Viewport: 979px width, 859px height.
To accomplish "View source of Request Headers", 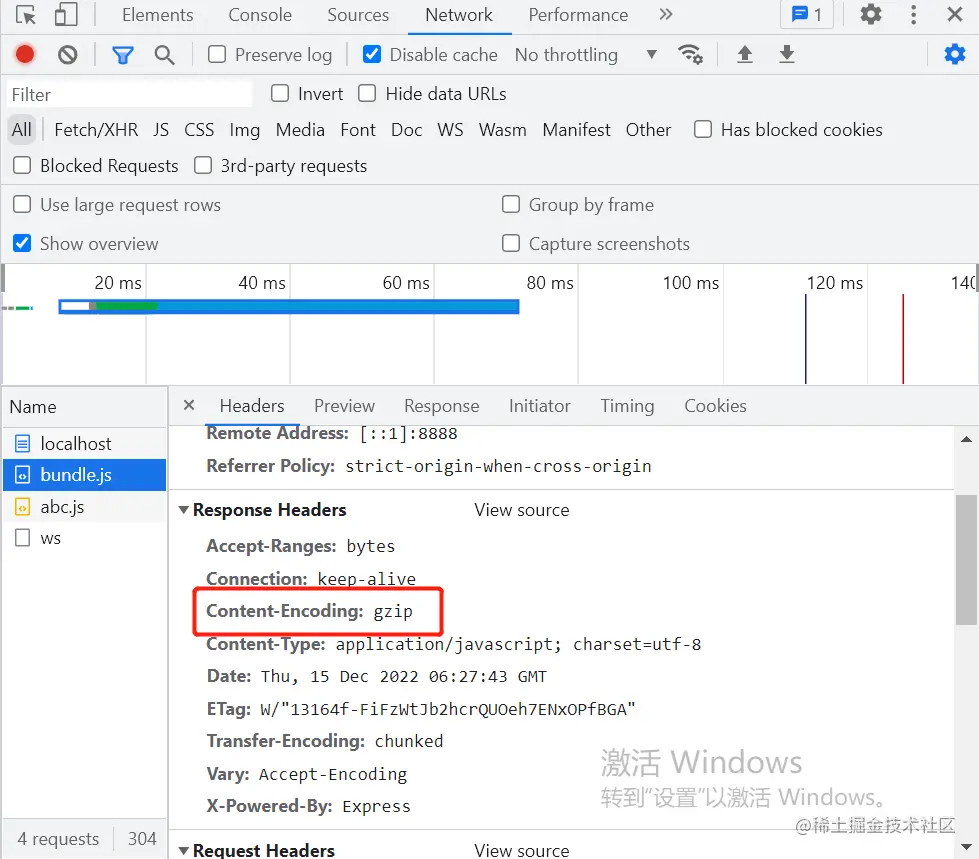I will (521, 850).
